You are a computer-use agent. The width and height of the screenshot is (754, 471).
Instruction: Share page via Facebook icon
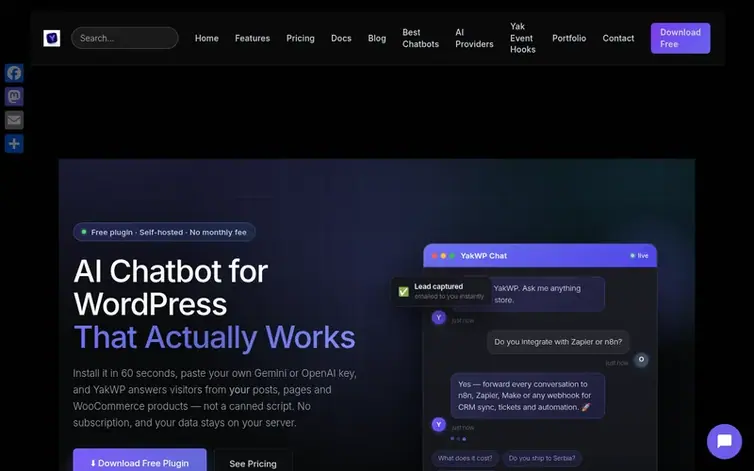tap(14, 73)
